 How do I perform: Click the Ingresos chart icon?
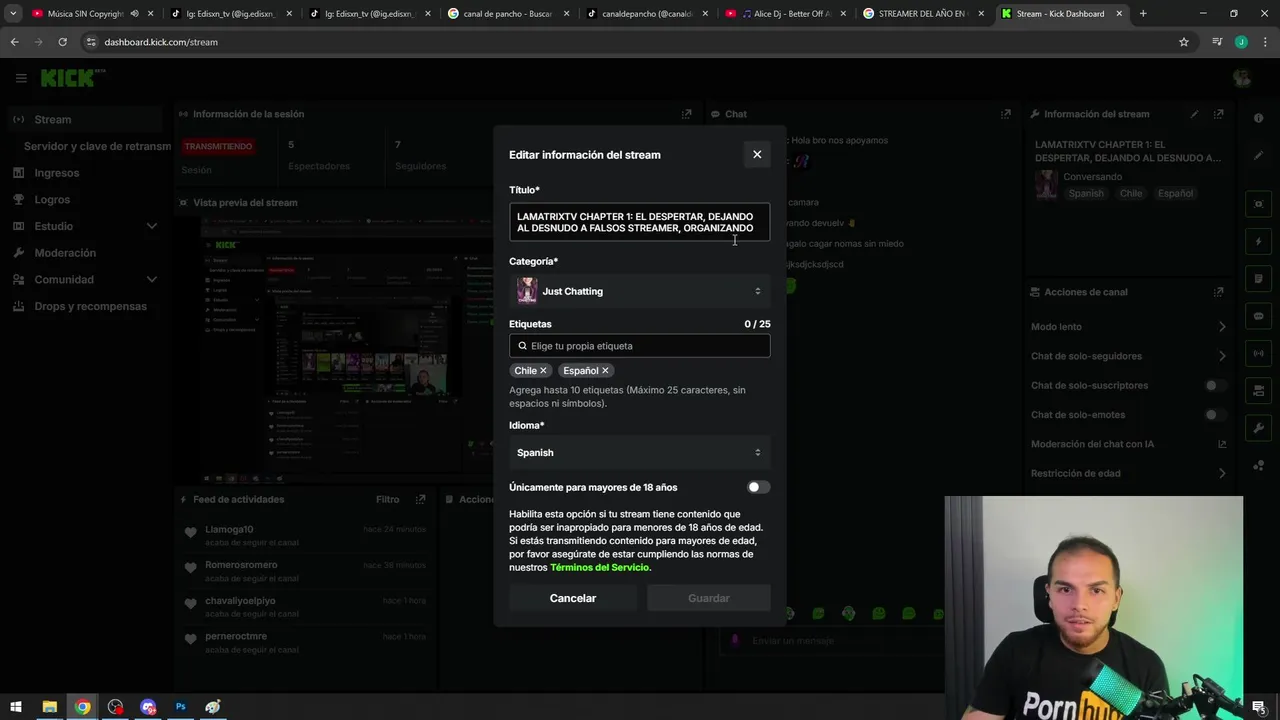19,173
